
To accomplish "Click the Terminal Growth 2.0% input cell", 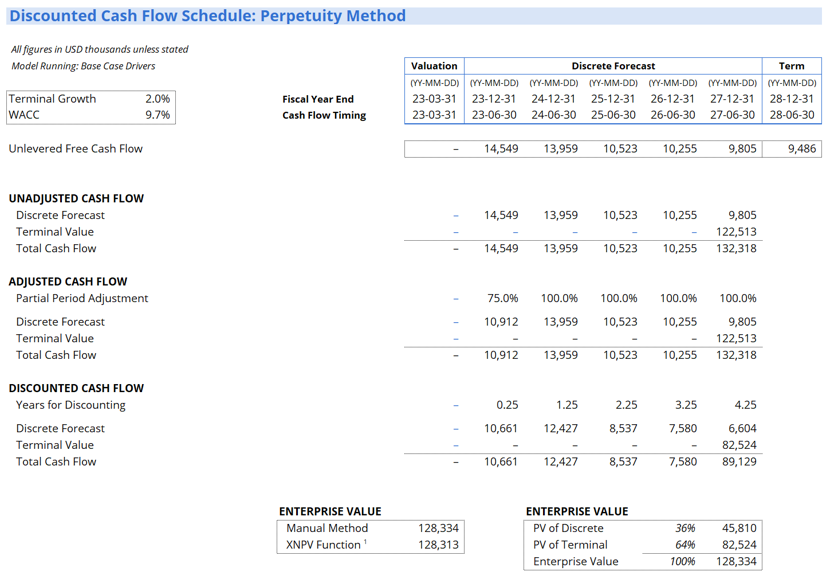I will [x=157, y=99].
